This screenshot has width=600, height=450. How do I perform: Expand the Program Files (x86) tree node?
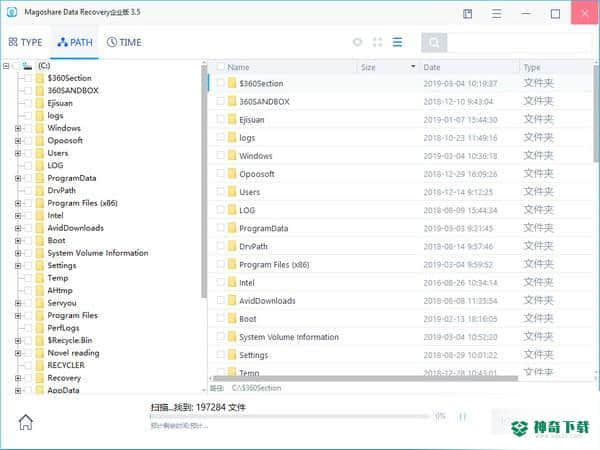click(x=18, y=203)
